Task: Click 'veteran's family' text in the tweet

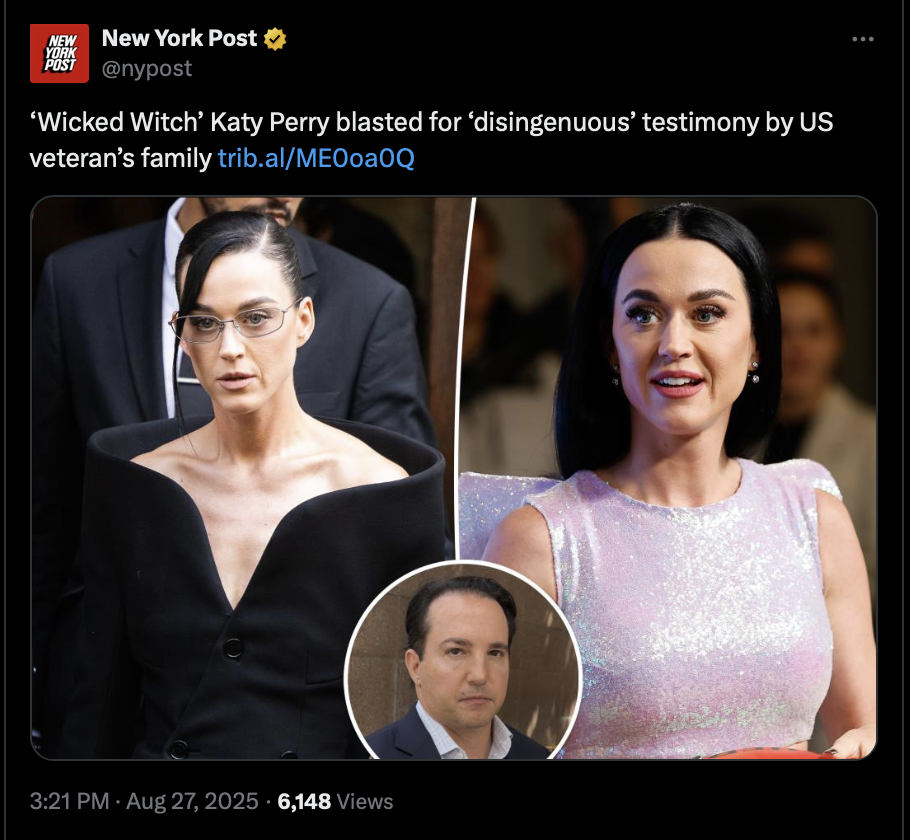Action: tap(121, 158)
